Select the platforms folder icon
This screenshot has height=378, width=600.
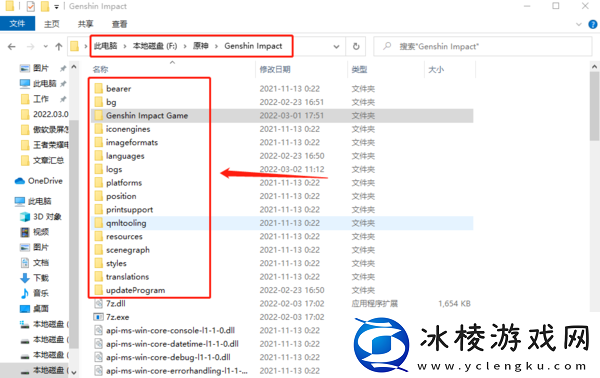tap(99, 182)
